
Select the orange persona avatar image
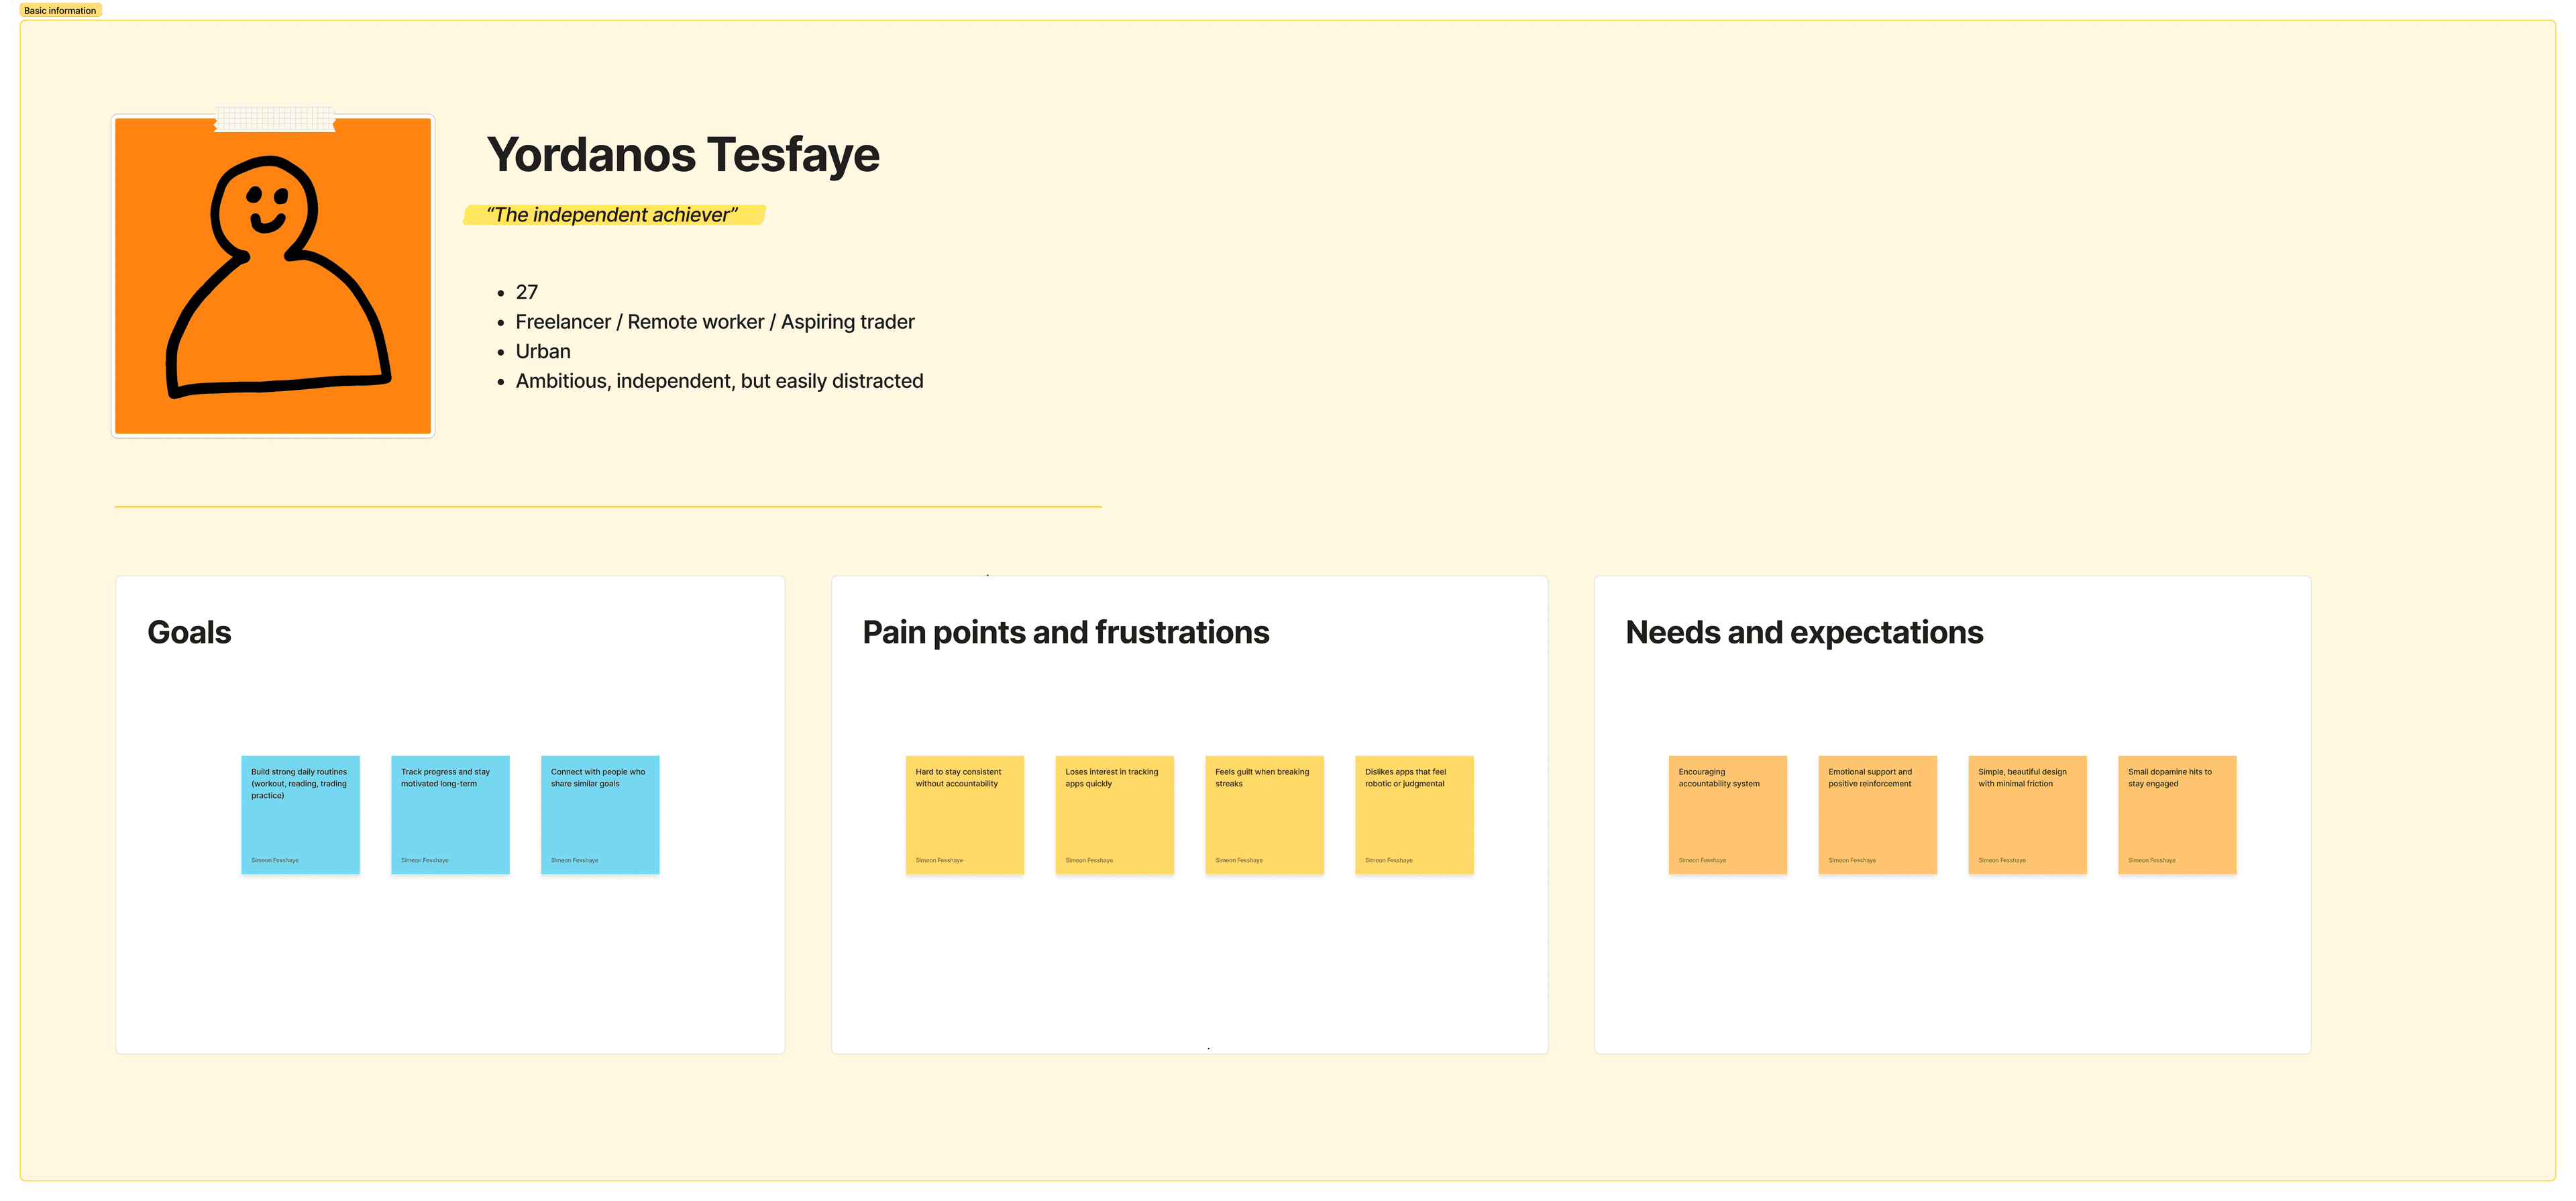coord(273,276)
